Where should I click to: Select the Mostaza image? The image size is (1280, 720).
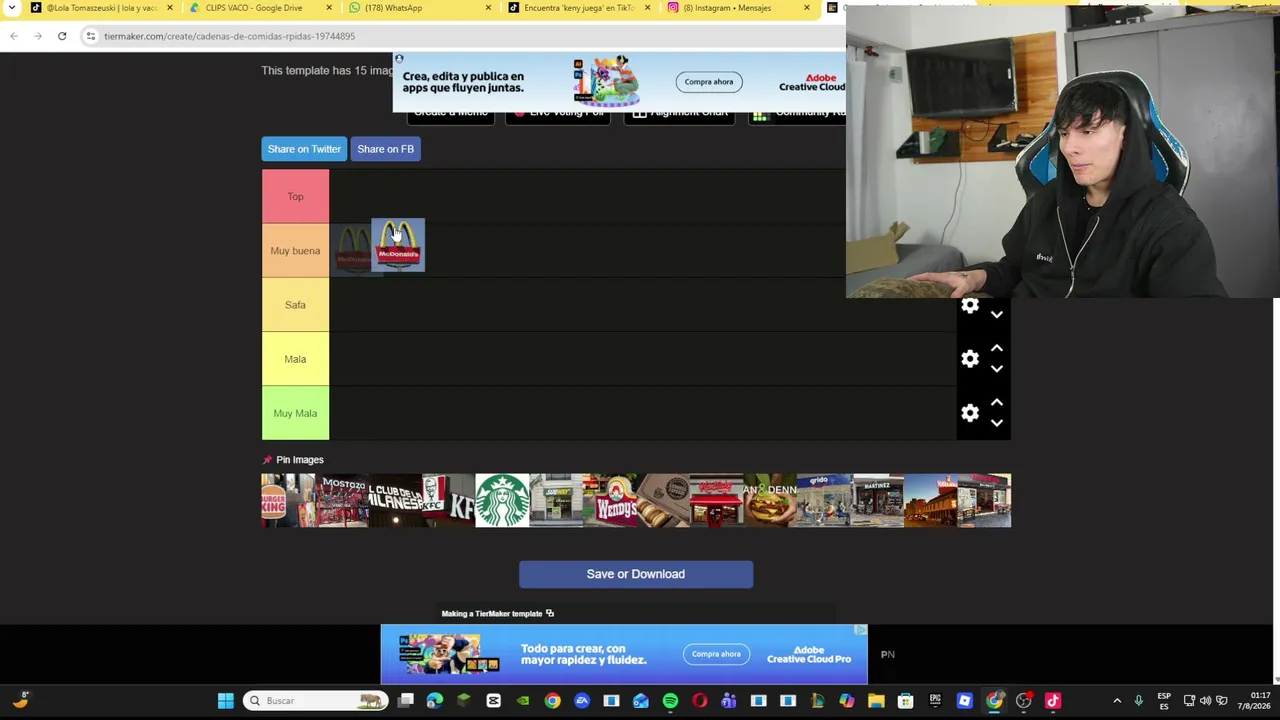[341, 500]
